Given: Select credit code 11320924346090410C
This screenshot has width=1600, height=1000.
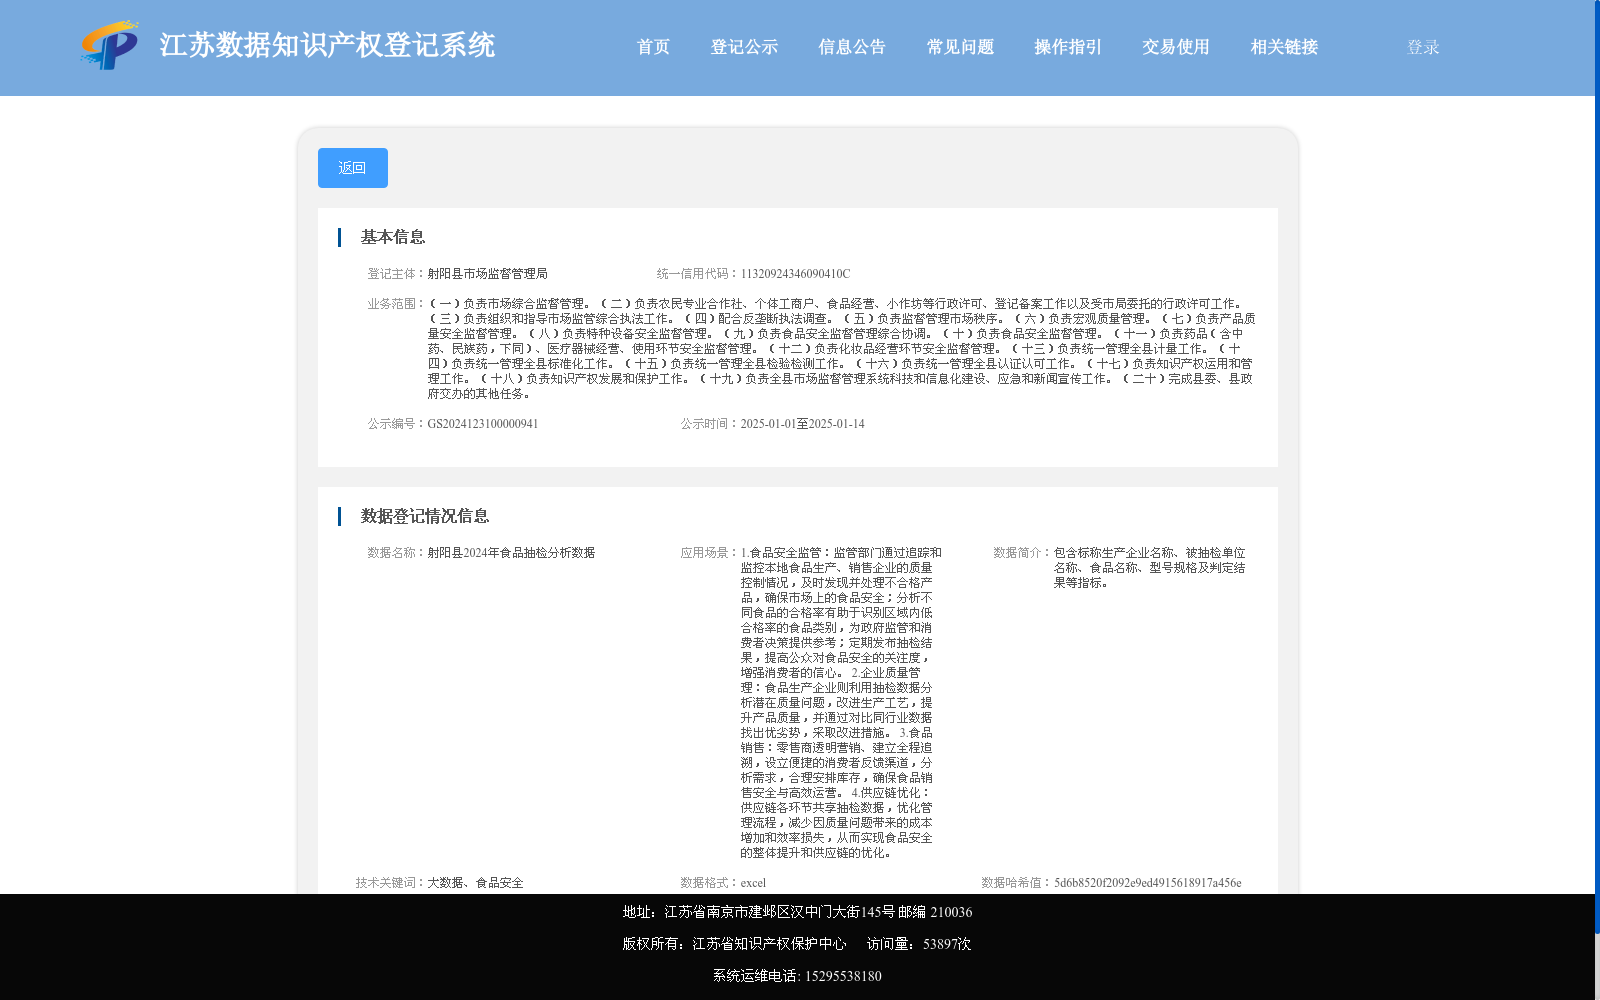Looking at the screenshot, I should click(x=795, y=274).
